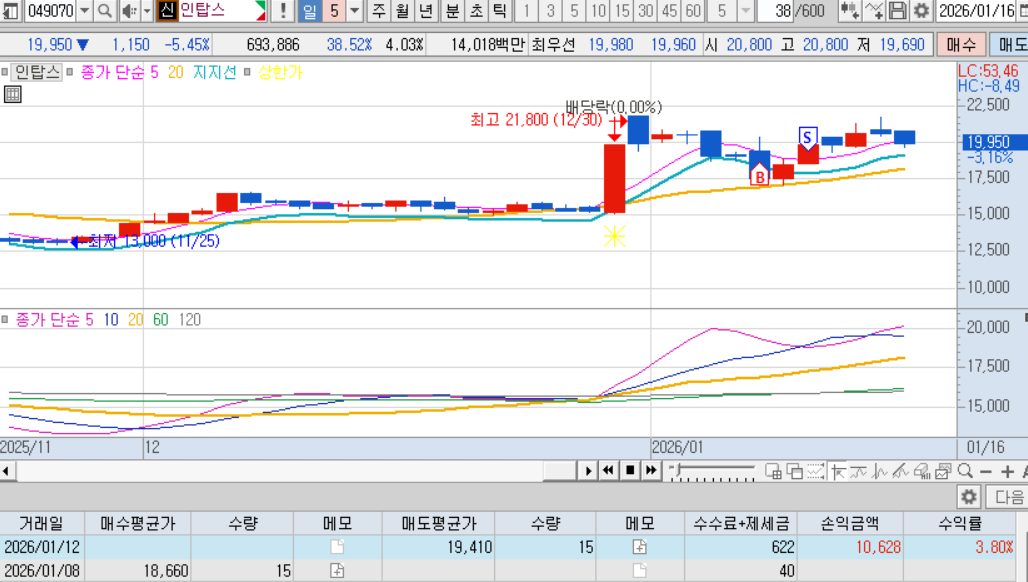
Task: Open the buy memo icon for 2026/01/08
Action: (337, 570)
